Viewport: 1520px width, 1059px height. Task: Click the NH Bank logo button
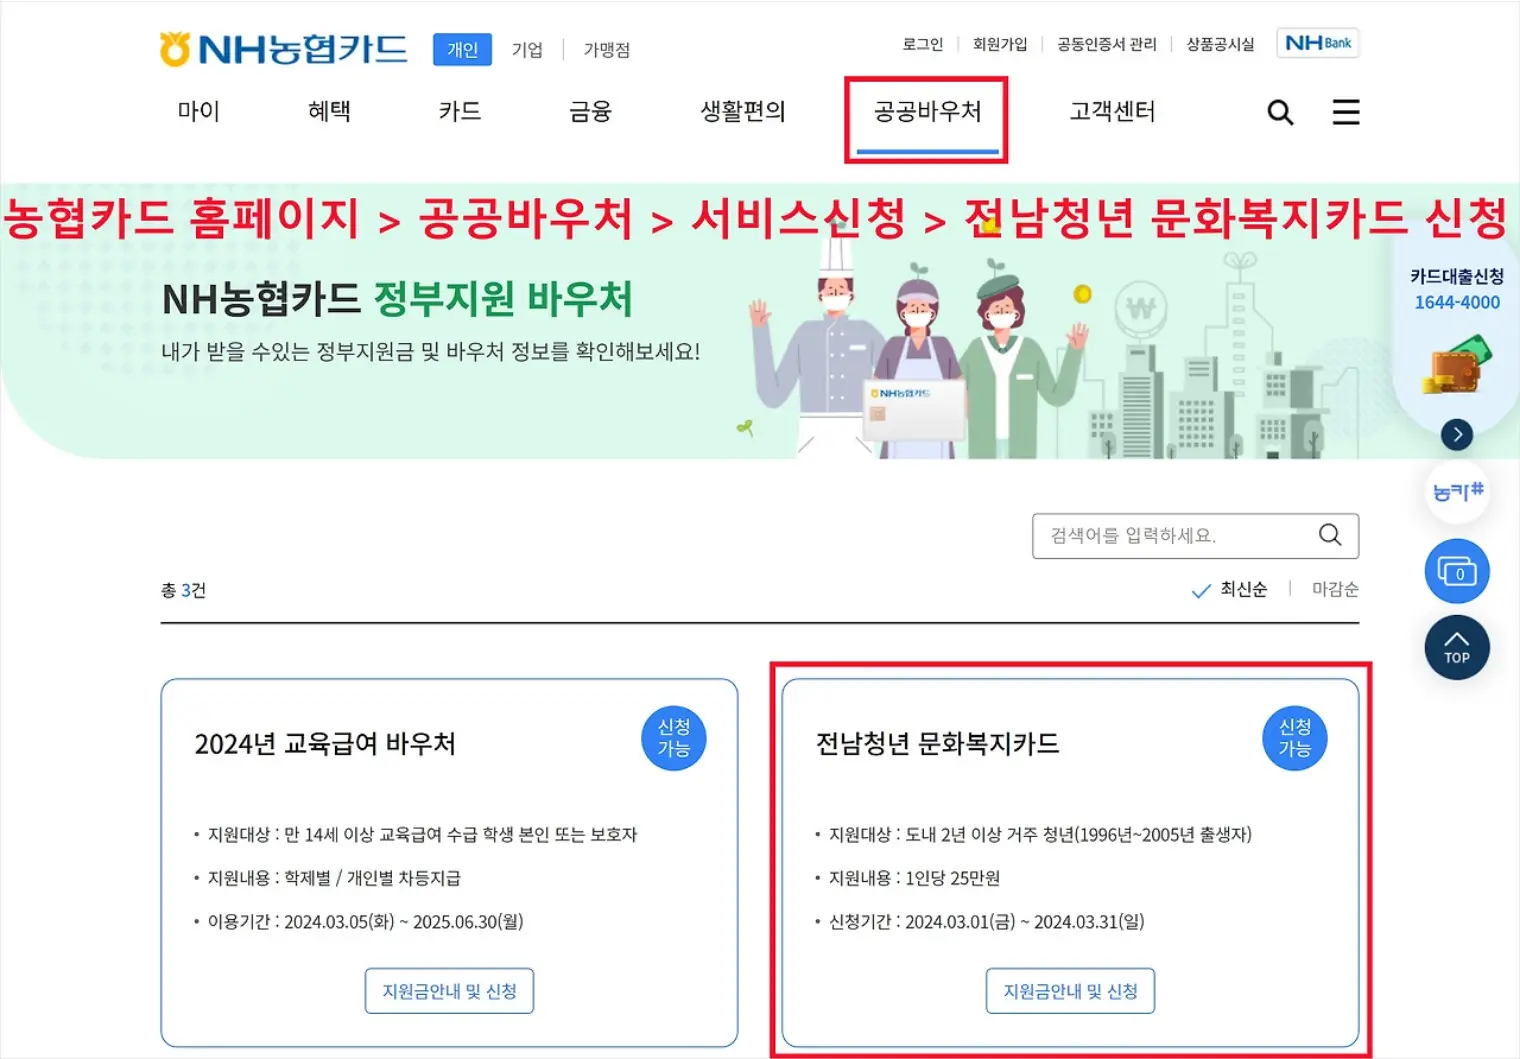click(1318, 43)
